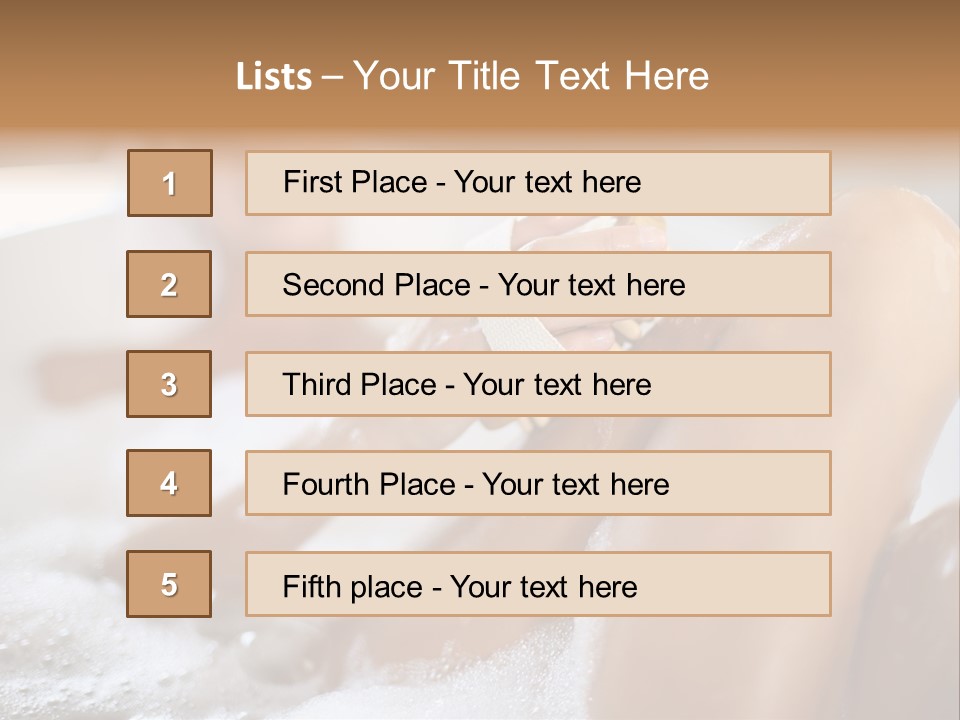Click the "Fourth Place" text

pos(368,485)
